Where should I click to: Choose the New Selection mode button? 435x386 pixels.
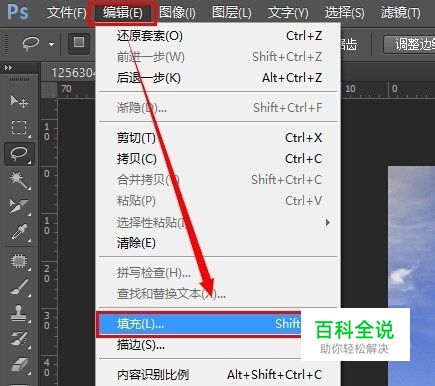pos(79,43)
